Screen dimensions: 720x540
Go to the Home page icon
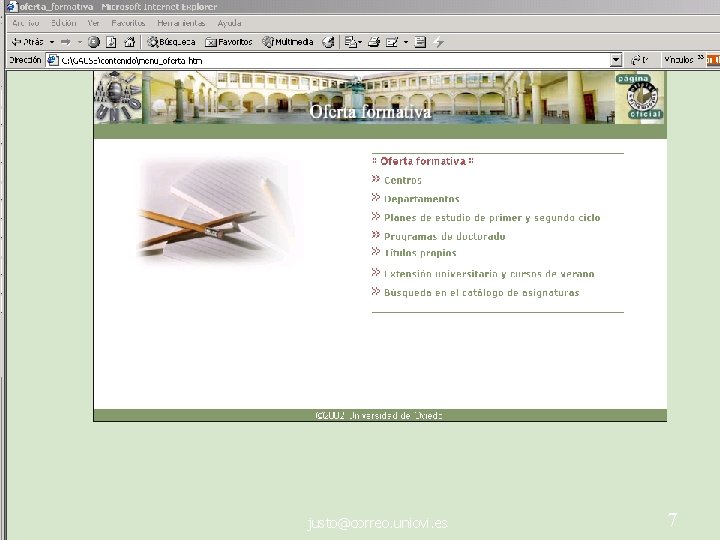[x=129, y=42]
